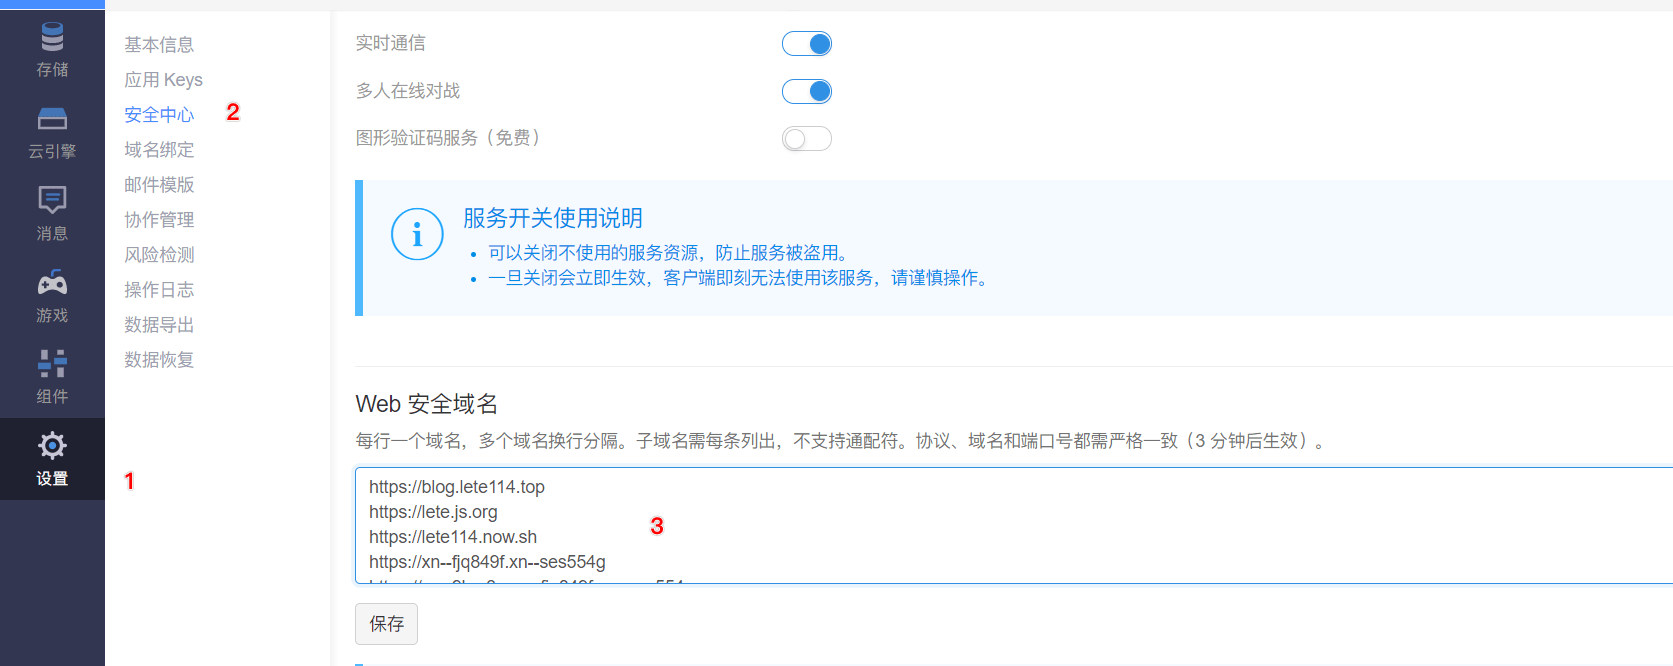Navigate to 协作管理

(x=159, y=220)
